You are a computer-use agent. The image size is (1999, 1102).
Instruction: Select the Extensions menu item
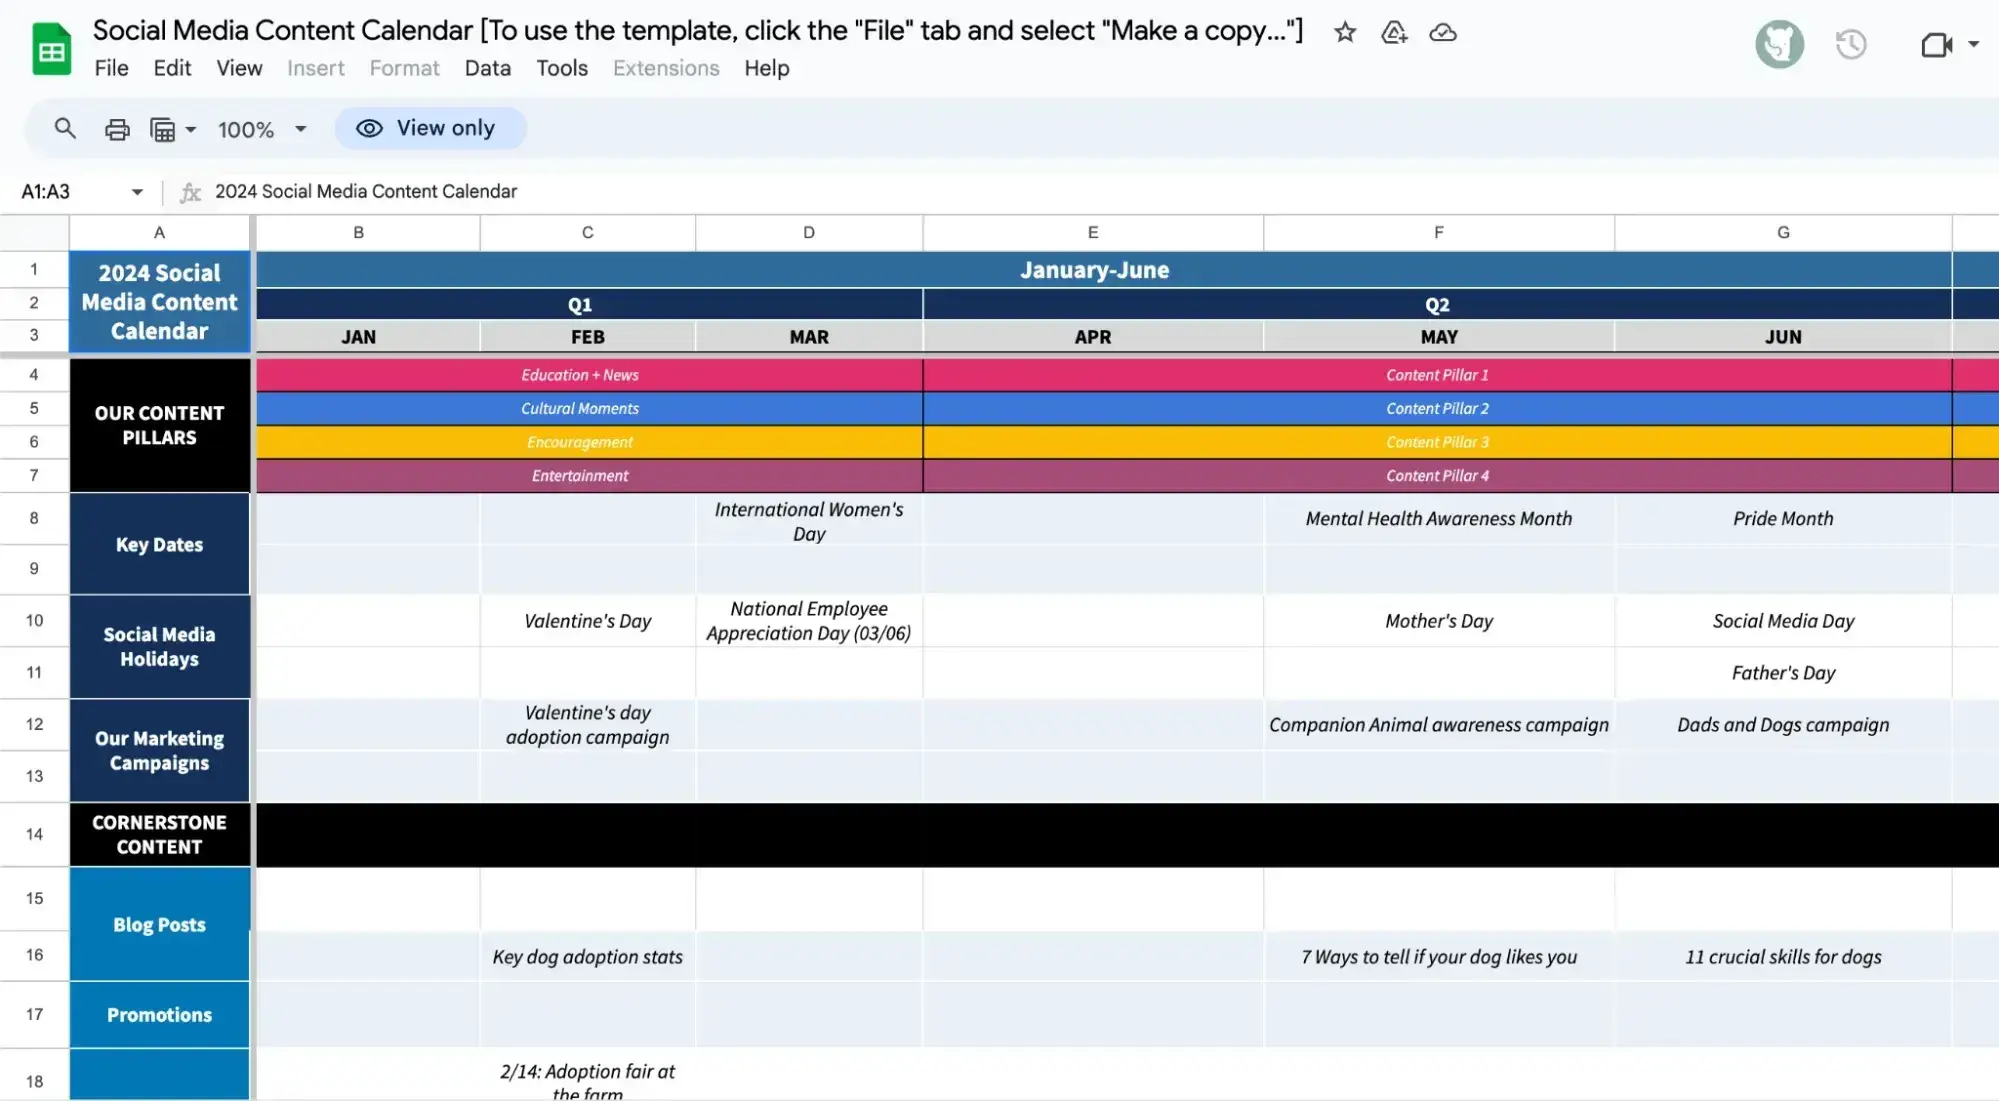click(665, 69)
